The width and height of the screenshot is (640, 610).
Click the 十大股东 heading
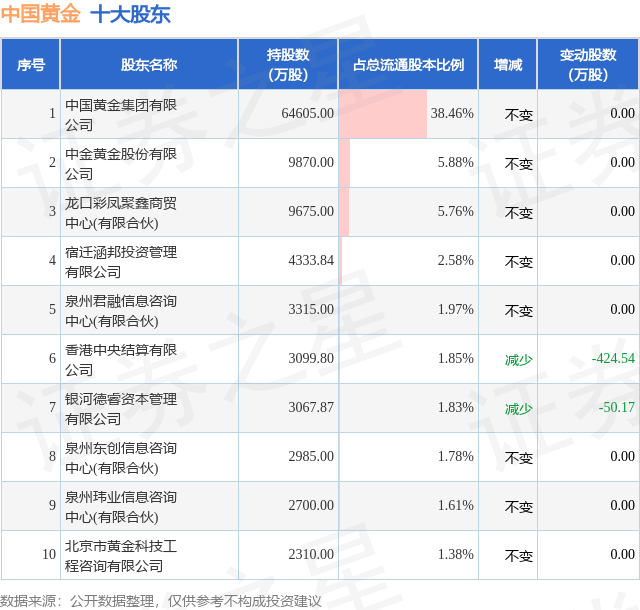click(x=130, y=14)
